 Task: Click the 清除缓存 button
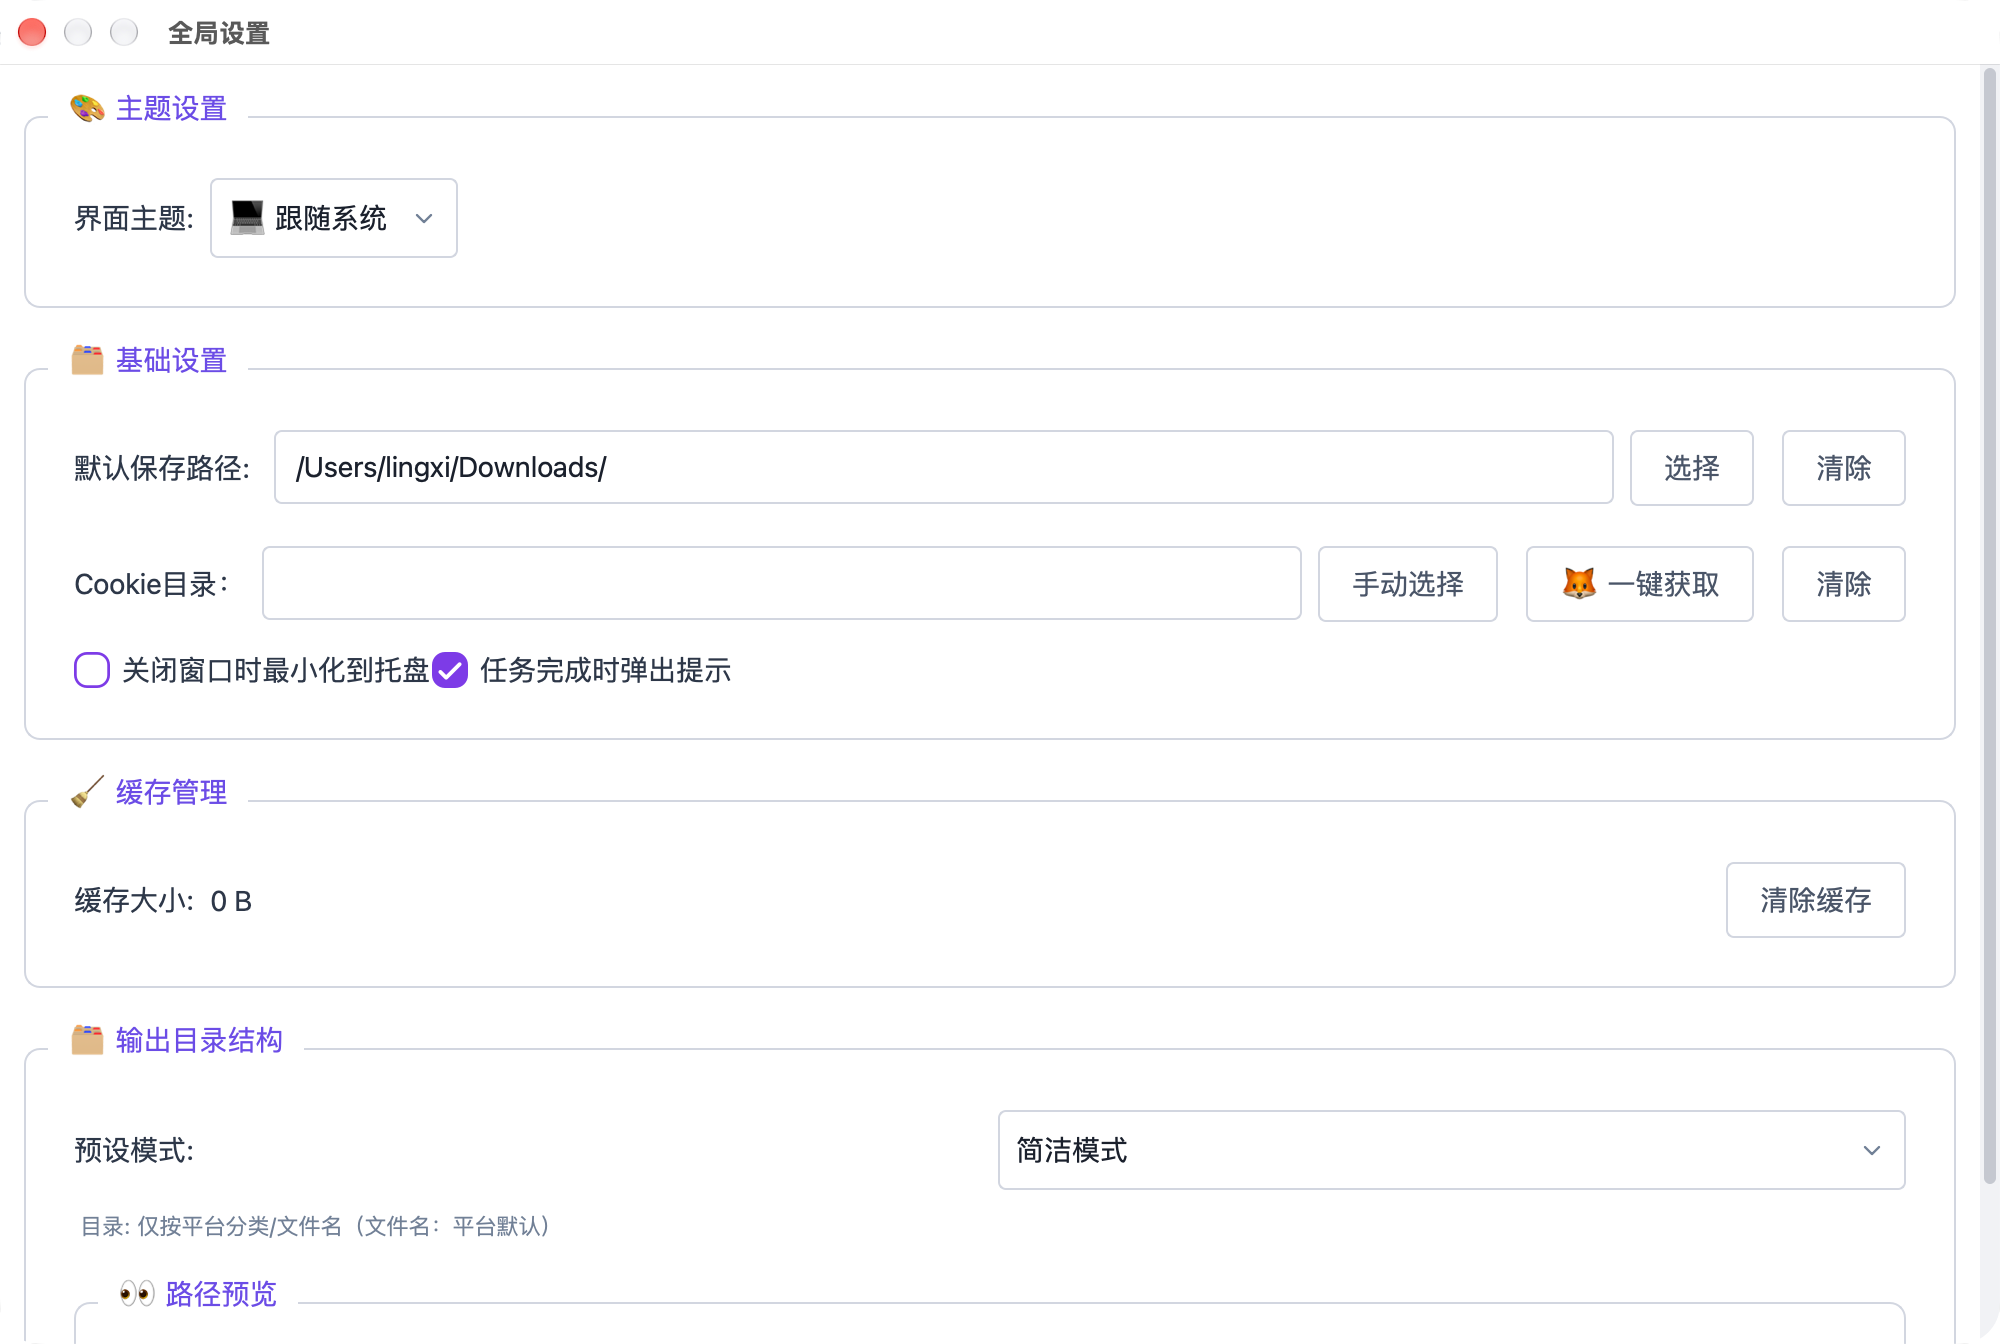(x=1815, y=900)
